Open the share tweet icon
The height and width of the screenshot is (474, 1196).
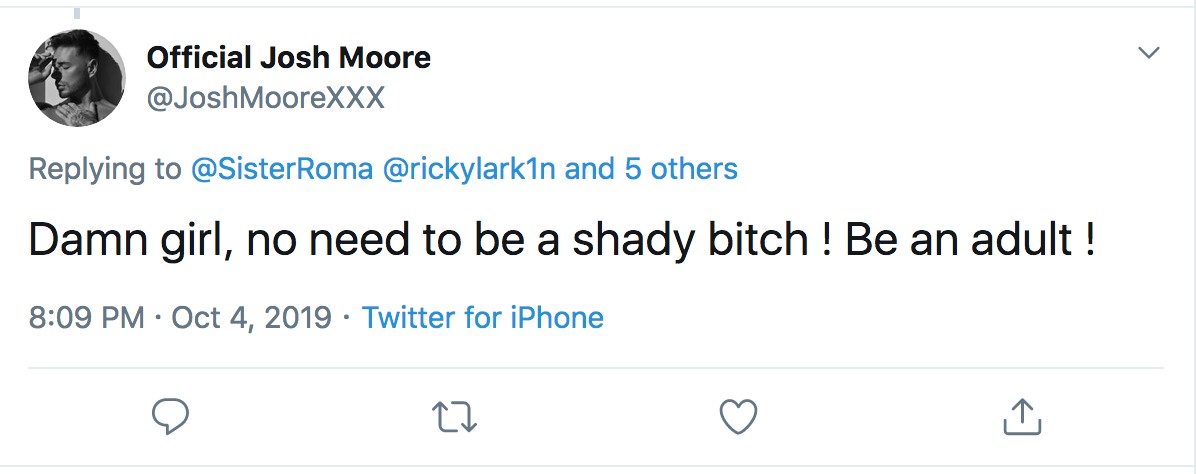pos(1022,417)
